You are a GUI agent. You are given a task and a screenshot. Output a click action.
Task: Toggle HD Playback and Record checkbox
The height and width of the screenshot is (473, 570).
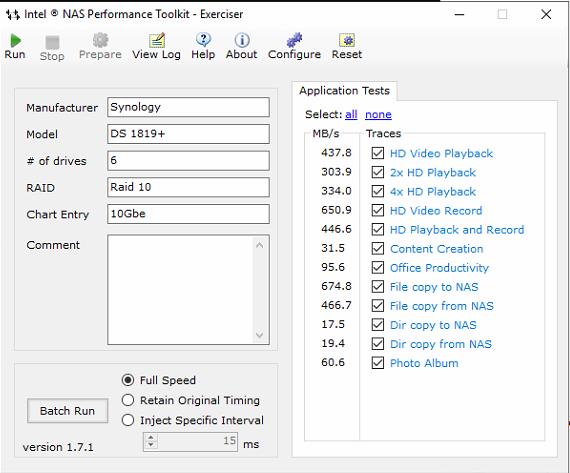(x=378, y=229)
